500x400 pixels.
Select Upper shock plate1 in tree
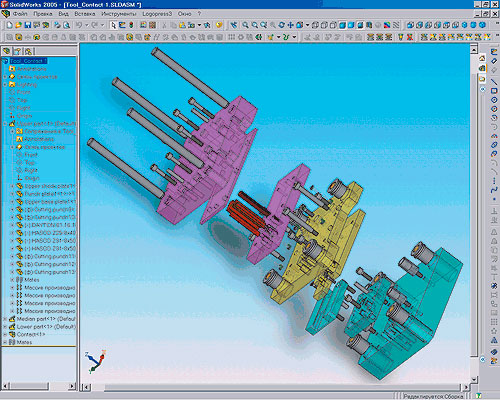point(50,186)
